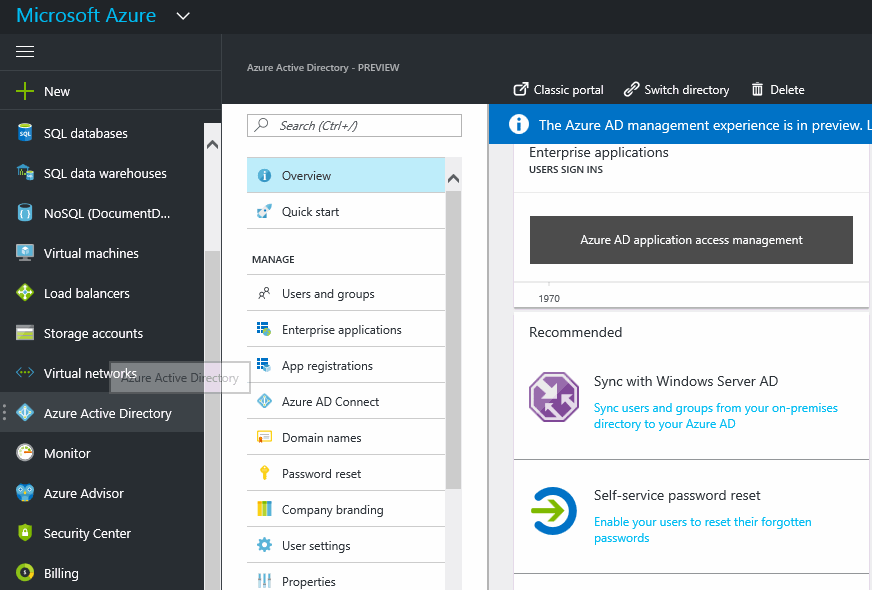Click the Properties sliders icon

(265, 581)
